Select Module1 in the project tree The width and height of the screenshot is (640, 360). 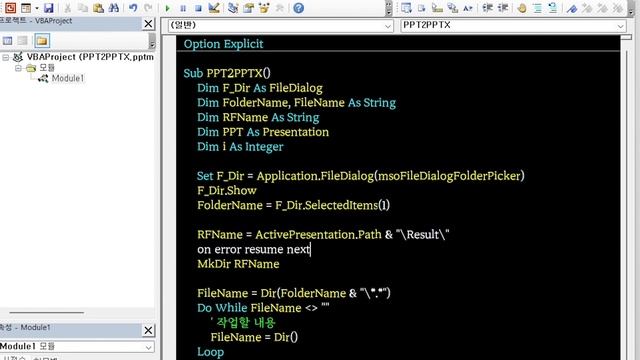pos(68,78)
